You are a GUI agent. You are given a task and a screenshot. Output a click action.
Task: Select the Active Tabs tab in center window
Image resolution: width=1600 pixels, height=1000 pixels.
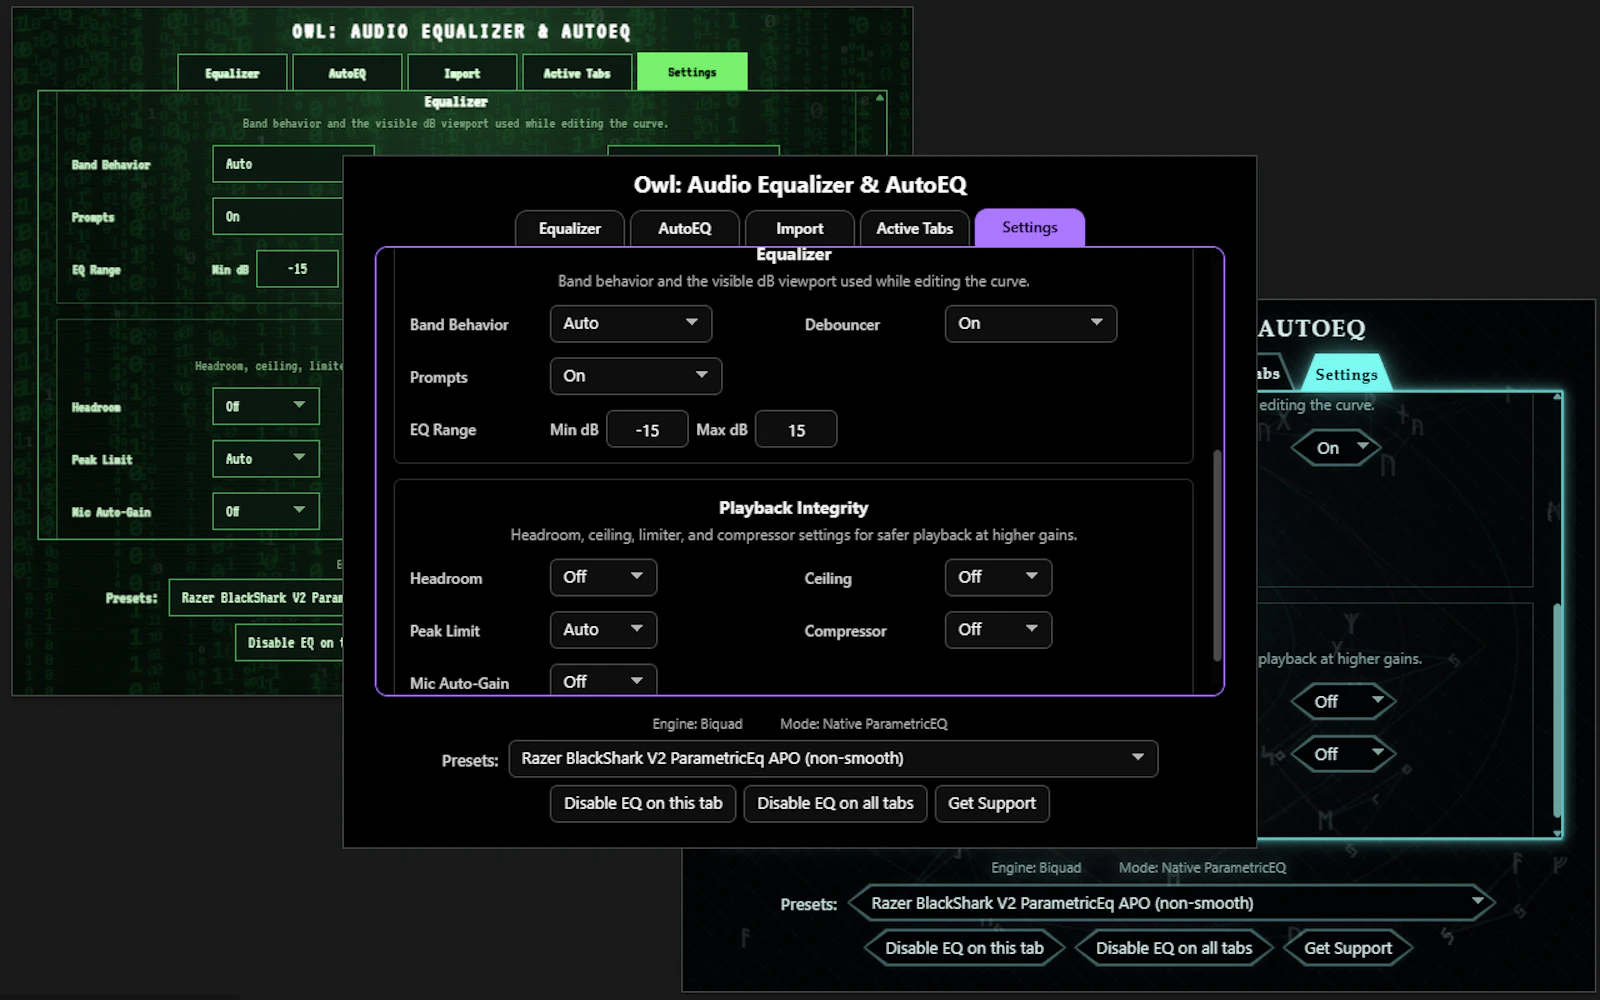point(915,228)
